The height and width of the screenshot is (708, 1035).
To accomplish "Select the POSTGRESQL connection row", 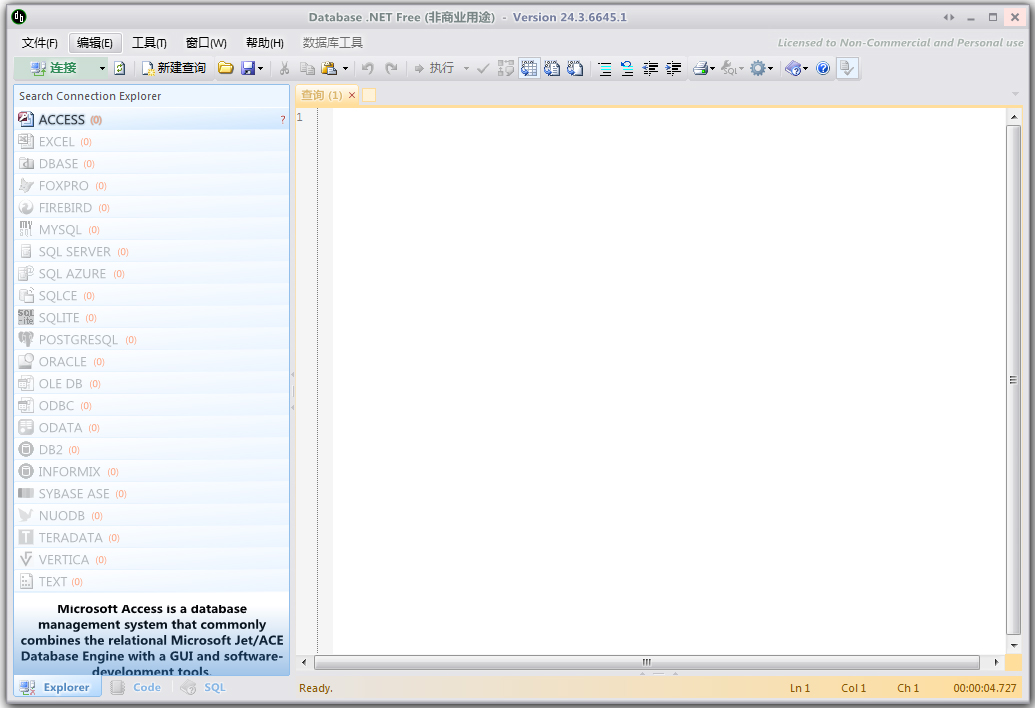I will [152, 340].
